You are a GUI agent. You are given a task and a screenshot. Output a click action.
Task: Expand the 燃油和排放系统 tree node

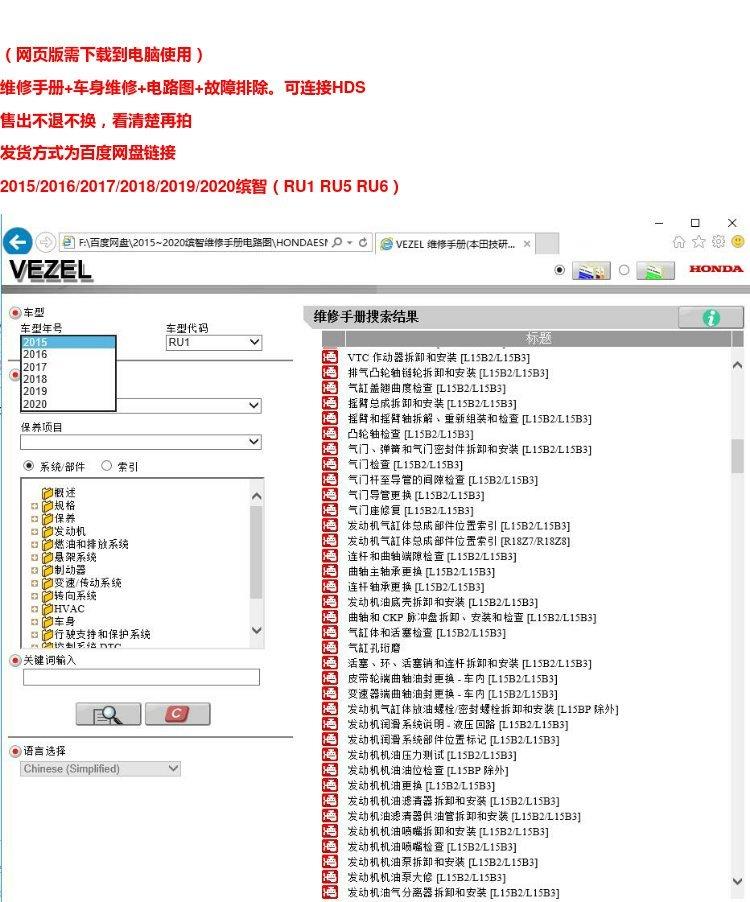click(35, 545)
